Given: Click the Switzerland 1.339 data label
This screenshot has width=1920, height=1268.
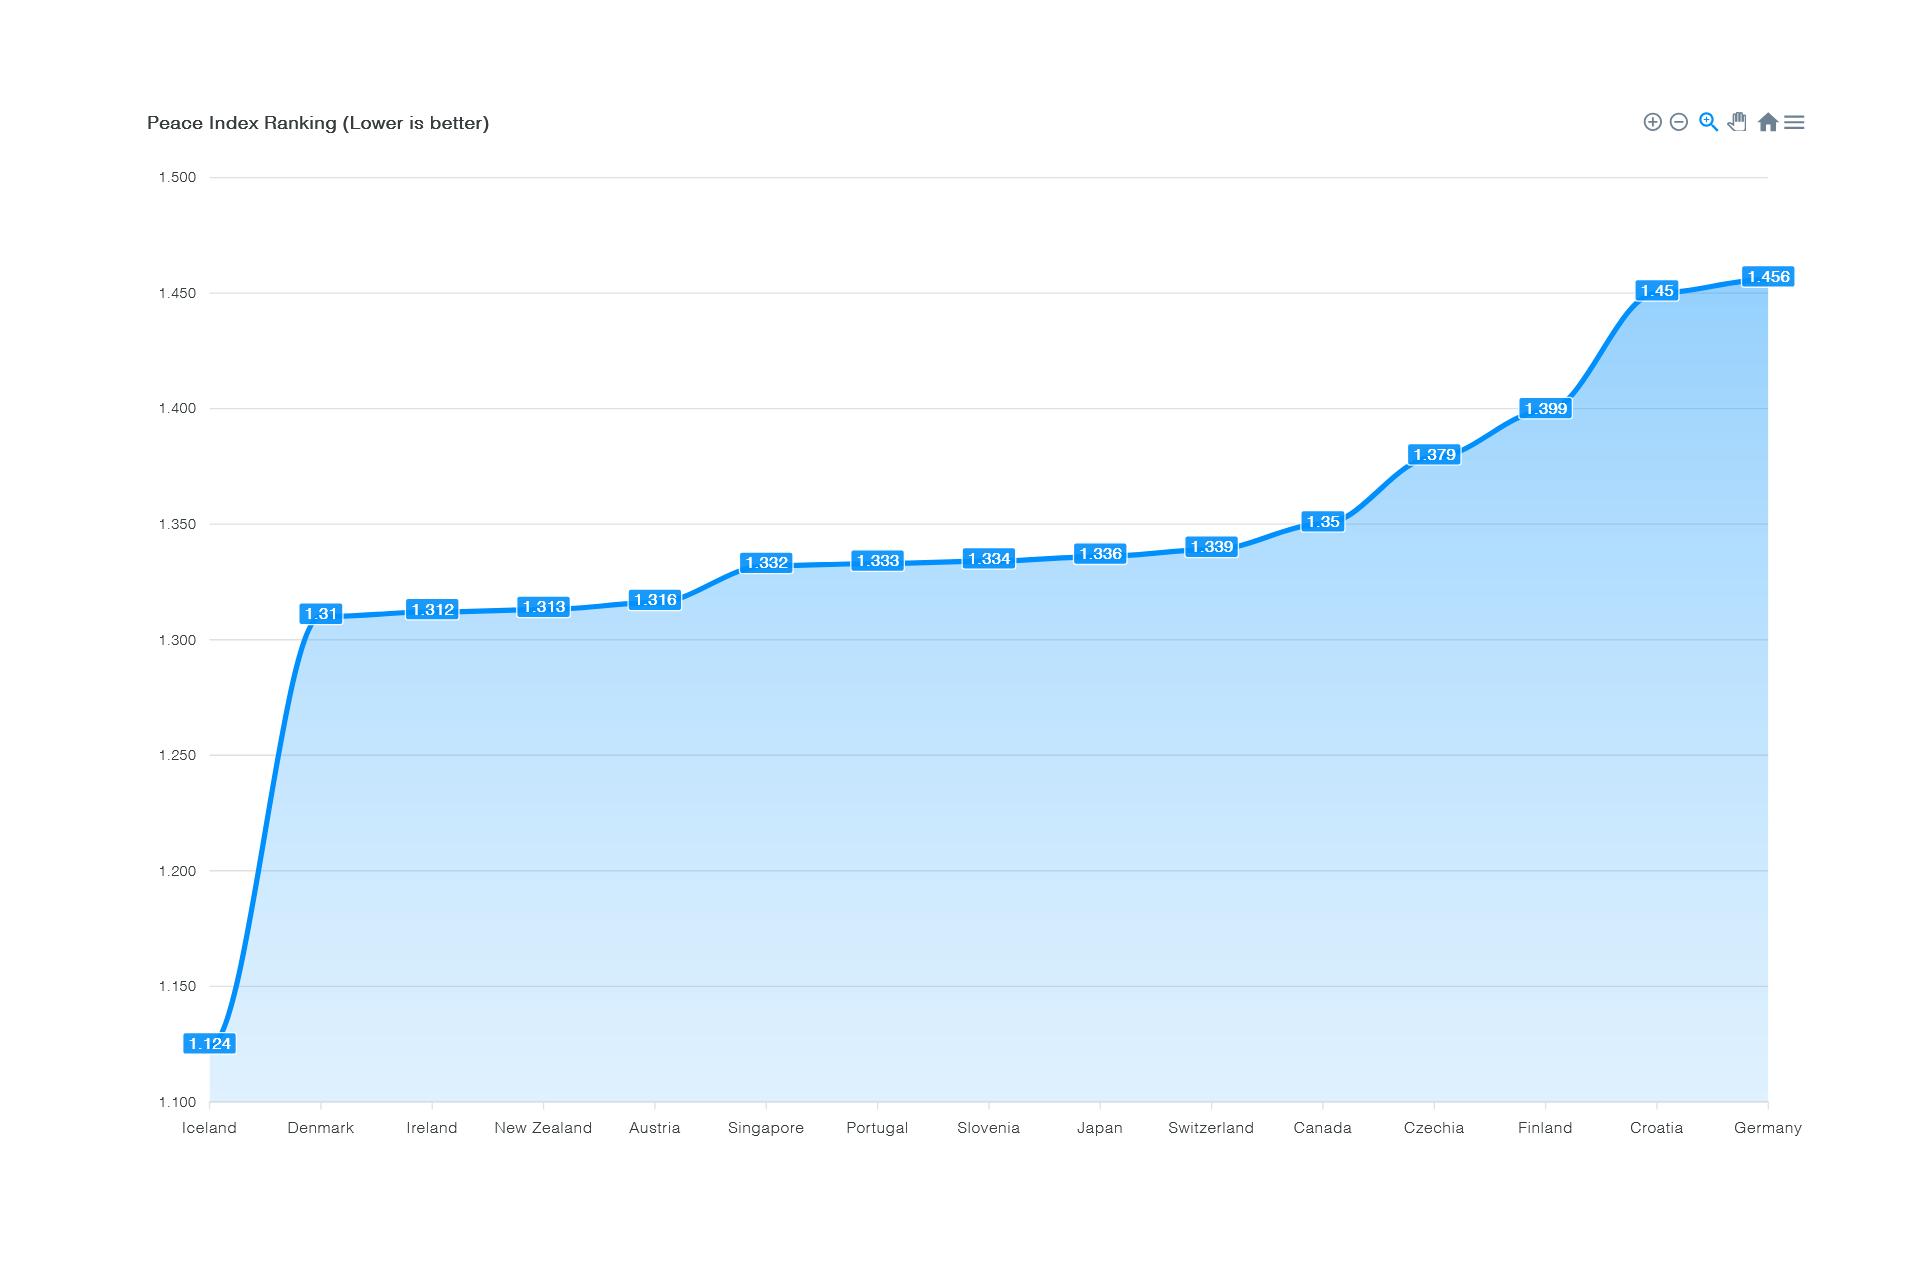Looking at the screenshot, I should (1211, 547).
